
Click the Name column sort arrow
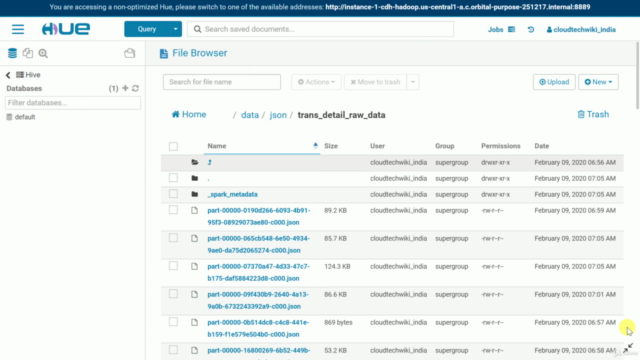pos(315,146)
